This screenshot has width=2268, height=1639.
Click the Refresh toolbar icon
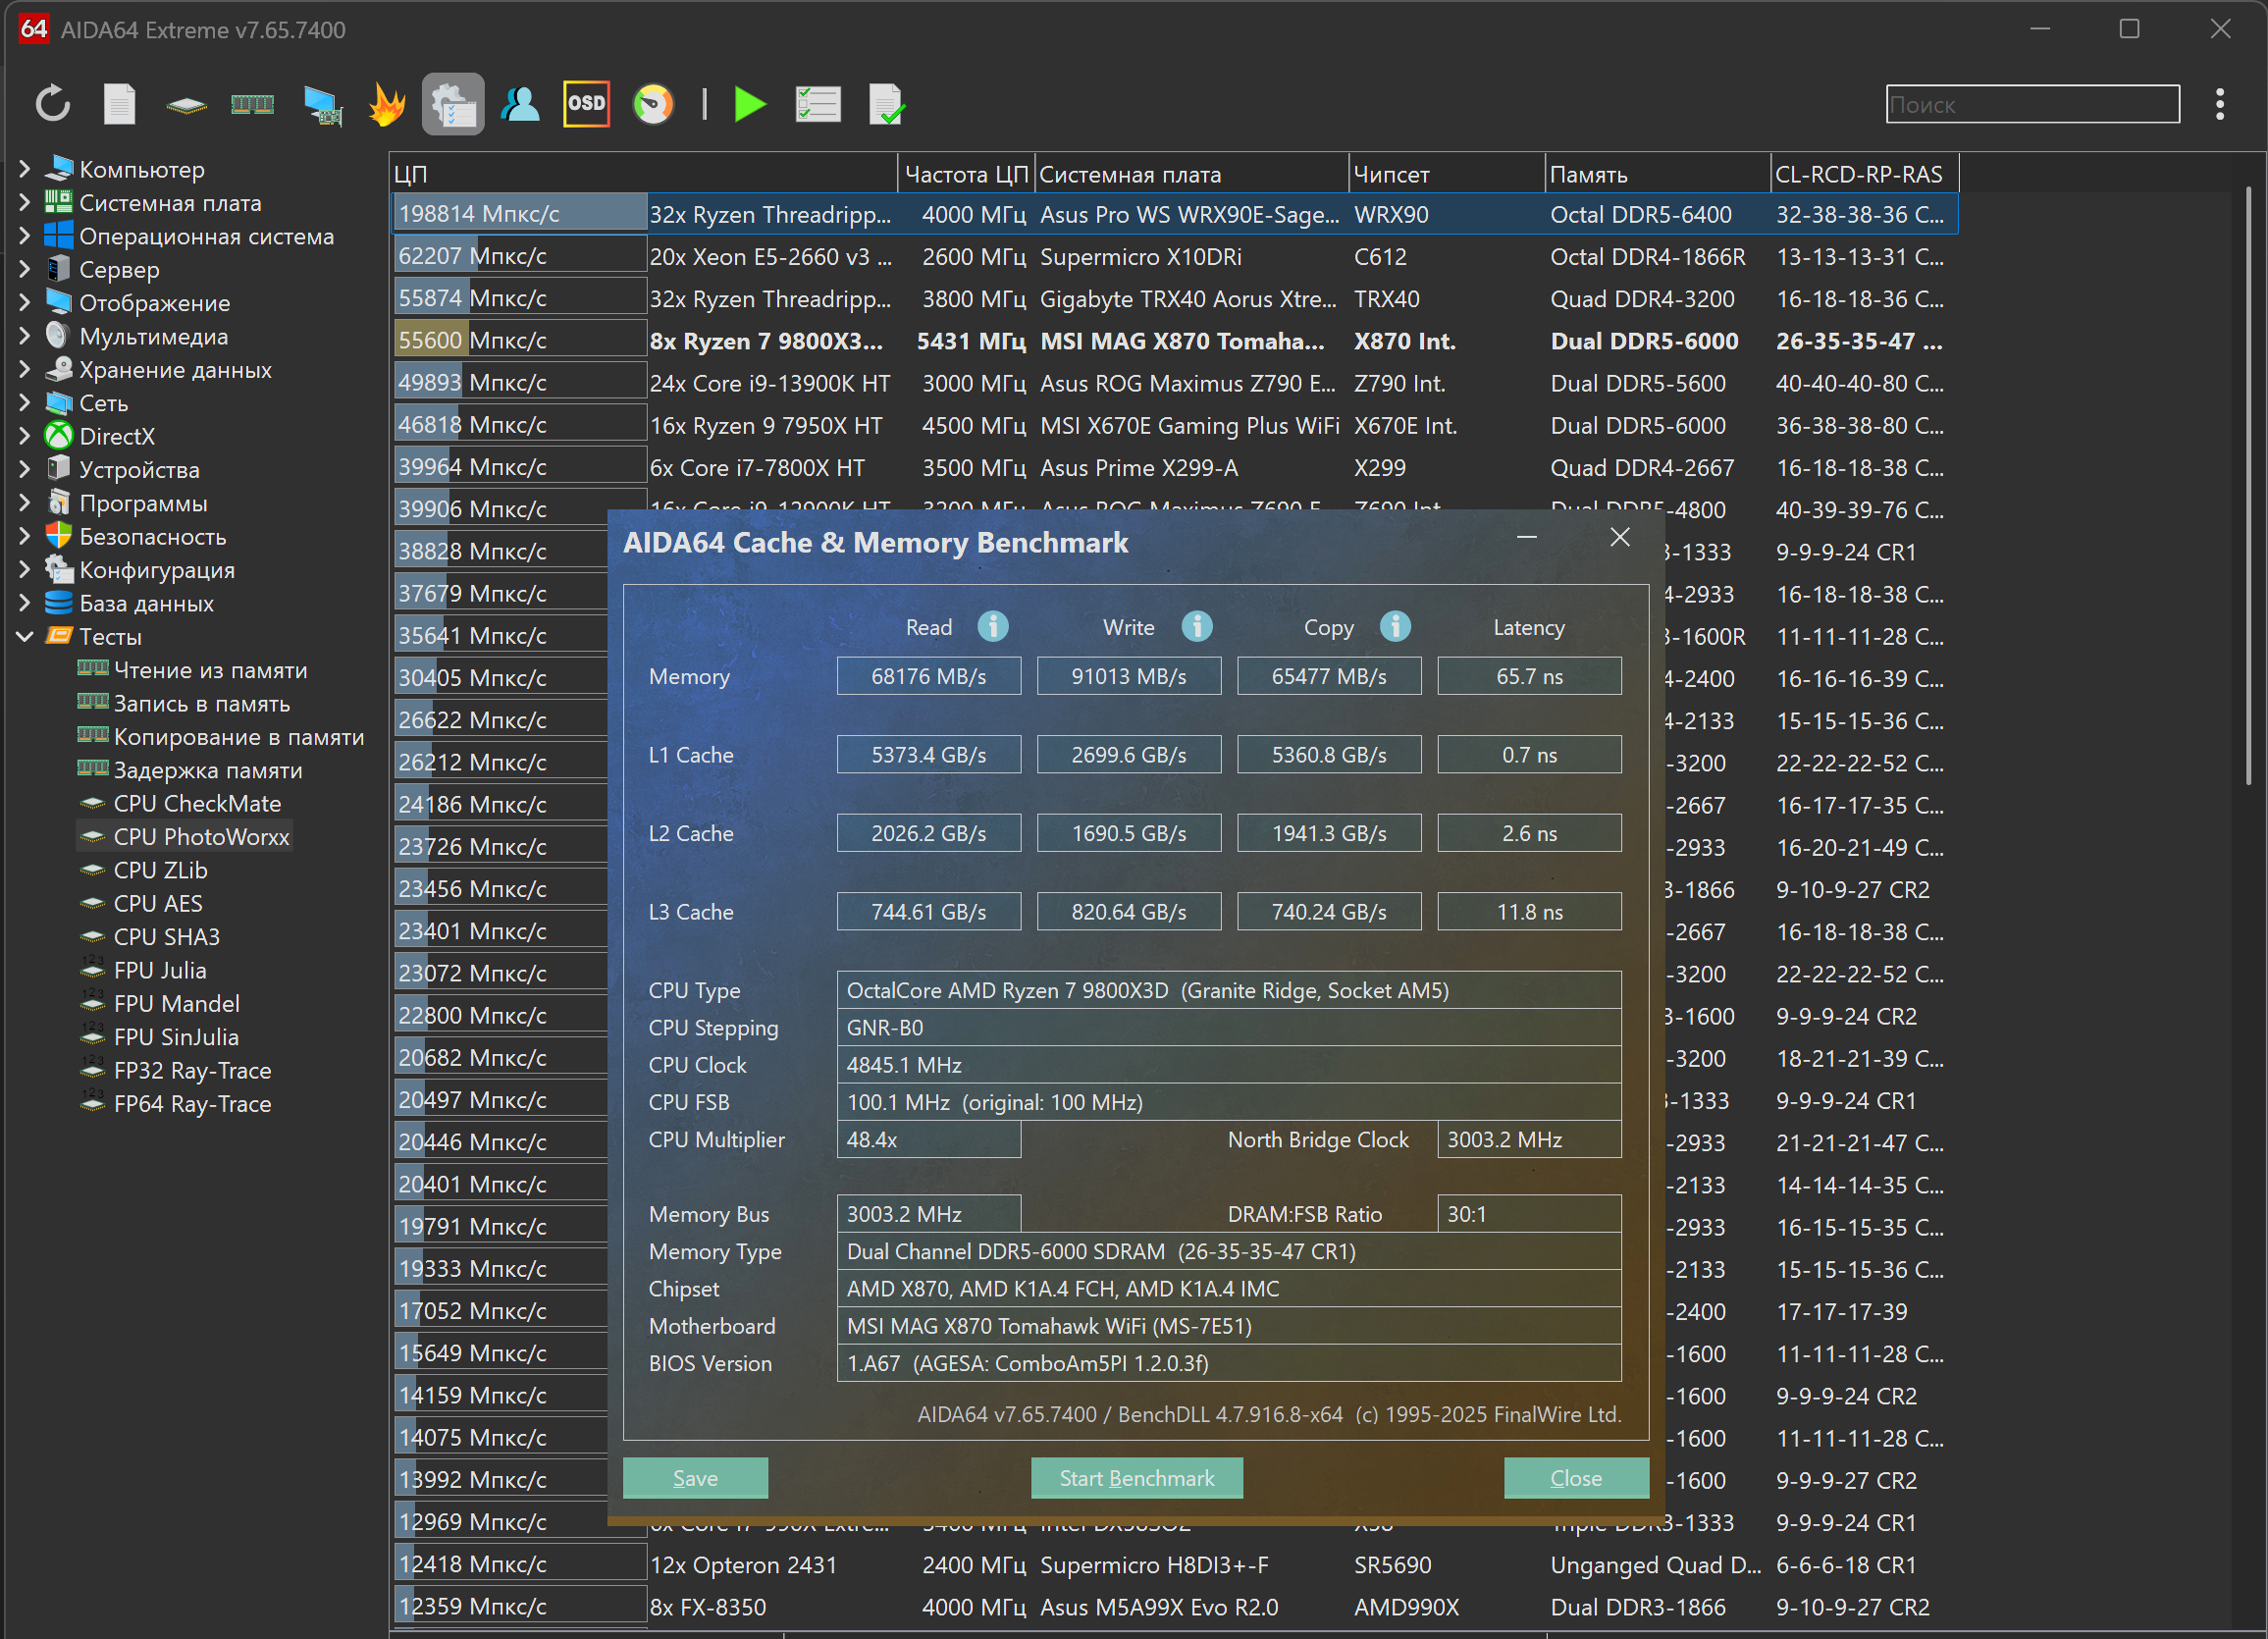52,104
